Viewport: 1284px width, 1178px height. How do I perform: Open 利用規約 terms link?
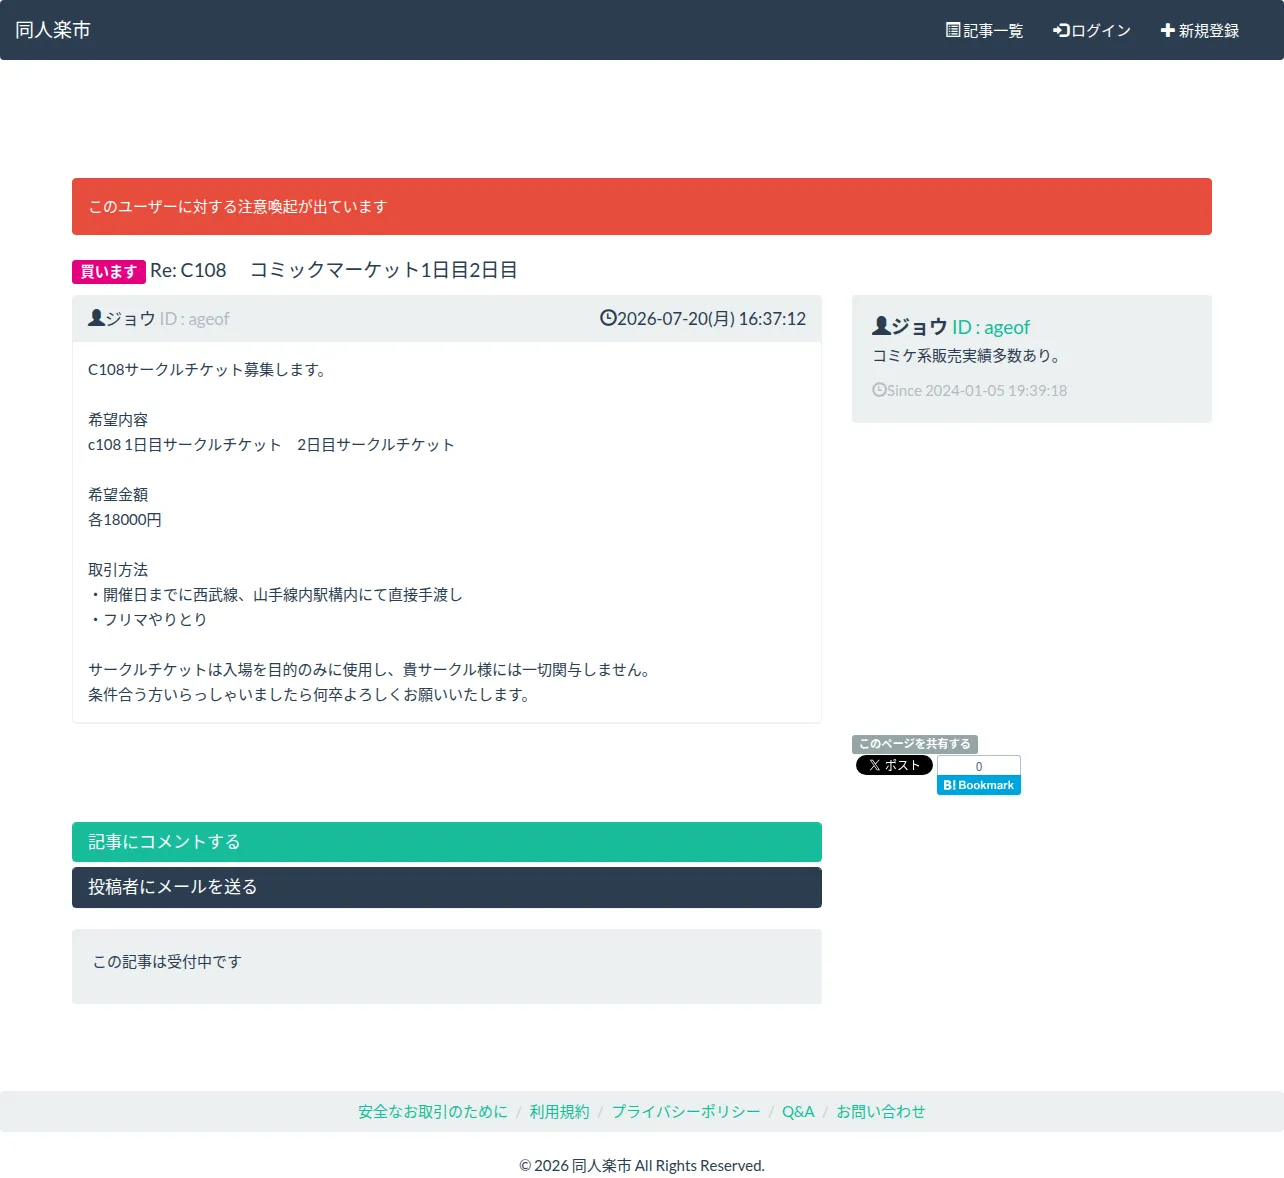pos(559,1111)
